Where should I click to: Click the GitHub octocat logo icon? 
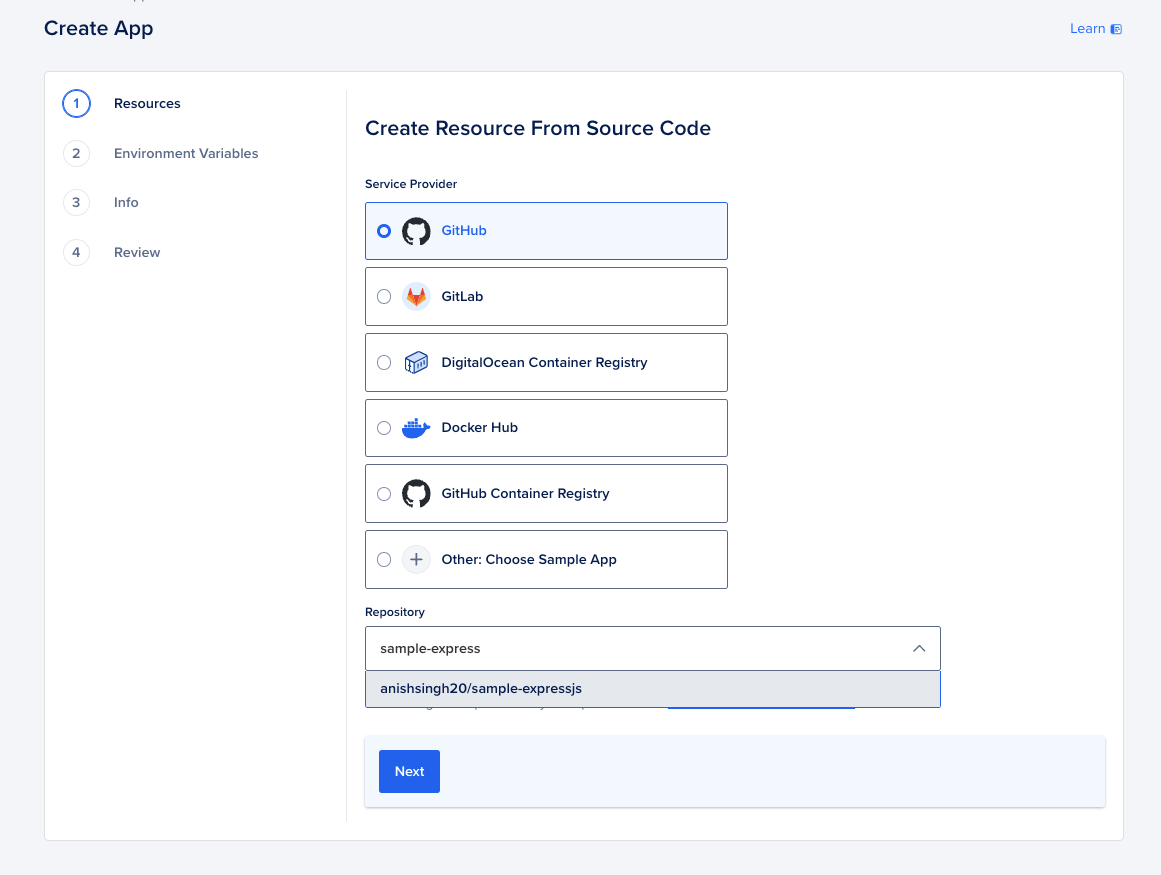pyautogui.click(x=416, y=231)
